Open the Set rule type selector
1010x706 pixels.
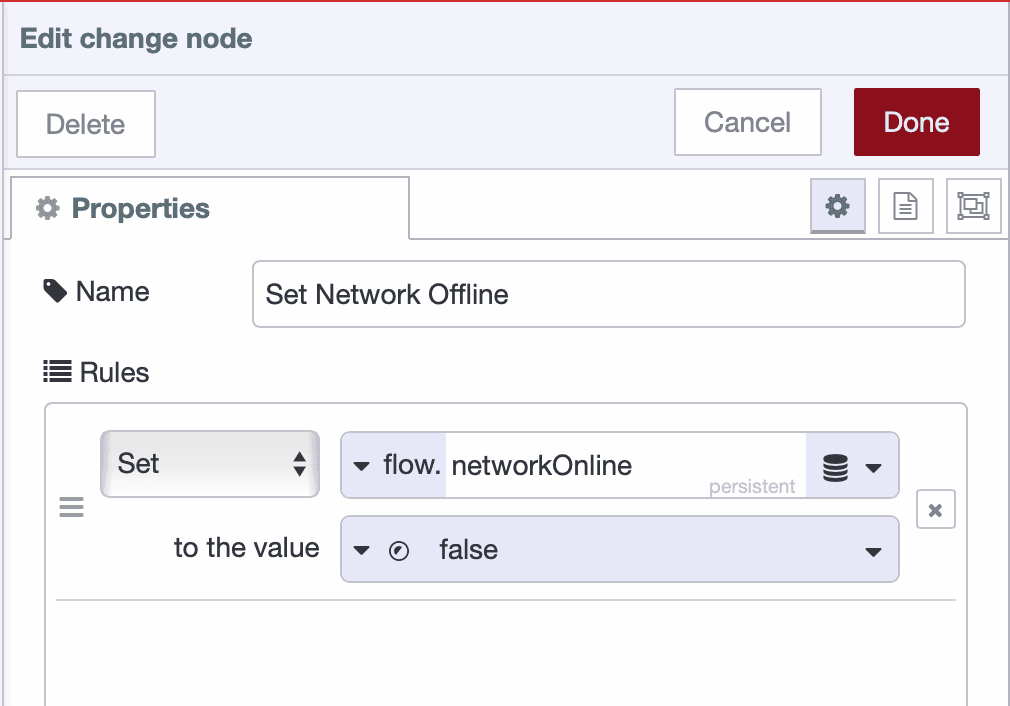coord(210,464)
